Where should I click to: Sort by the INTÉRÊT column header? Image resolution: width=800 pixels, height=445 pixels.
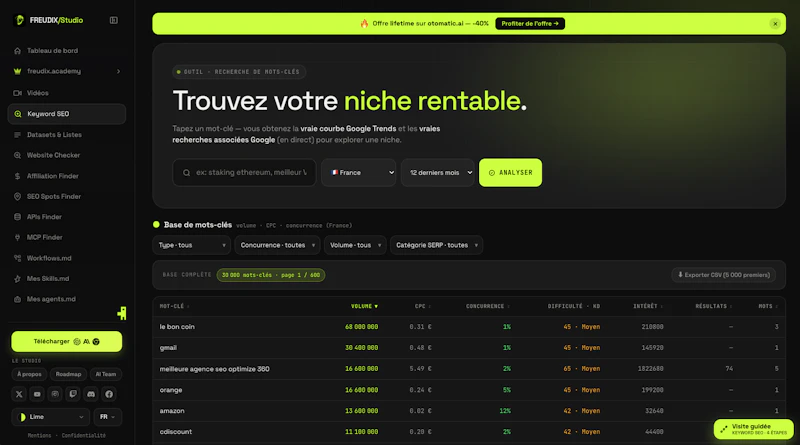pyautogui.click(x=648, y=306)
